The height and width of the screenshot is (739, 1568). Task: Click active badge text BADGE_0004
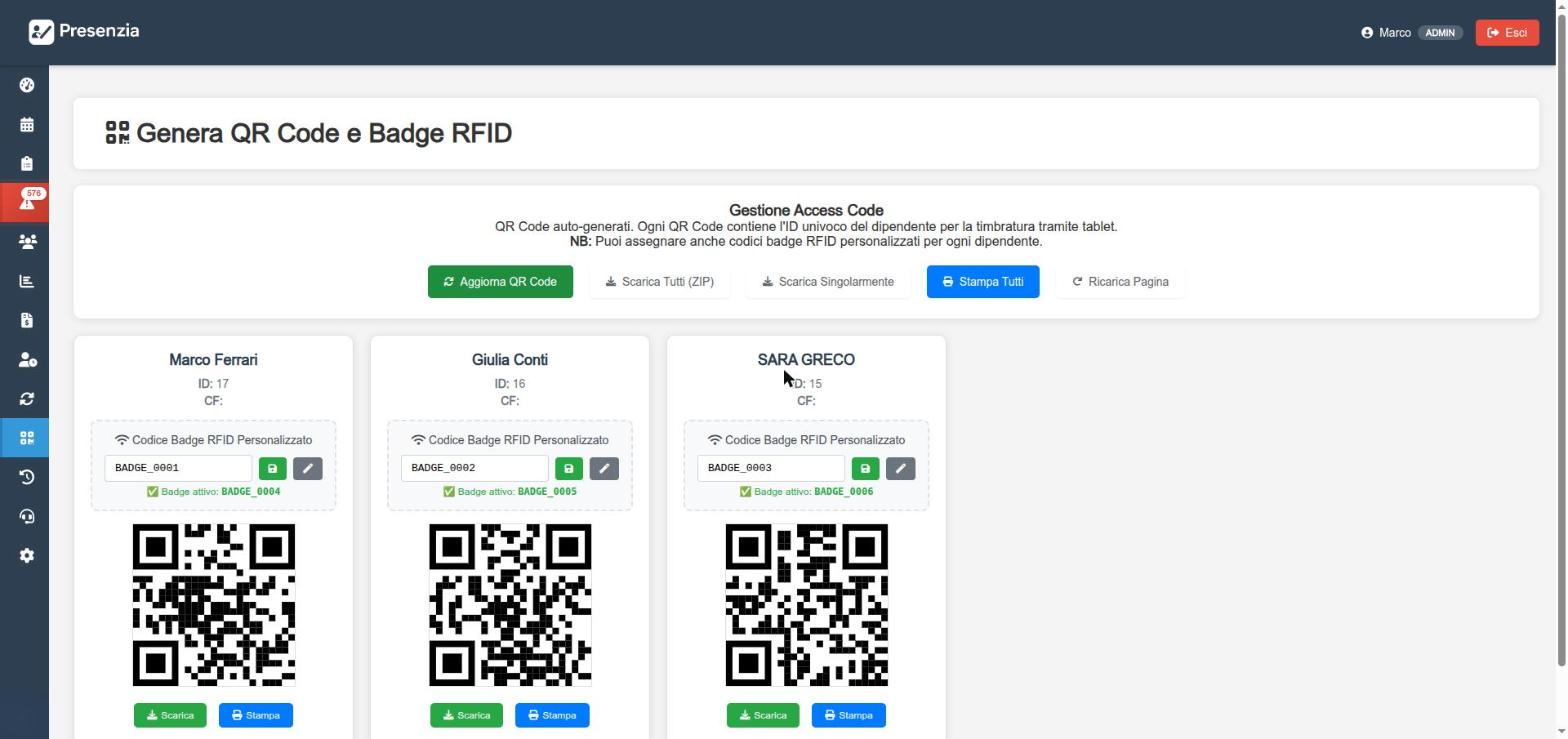(x=251, y=492)
